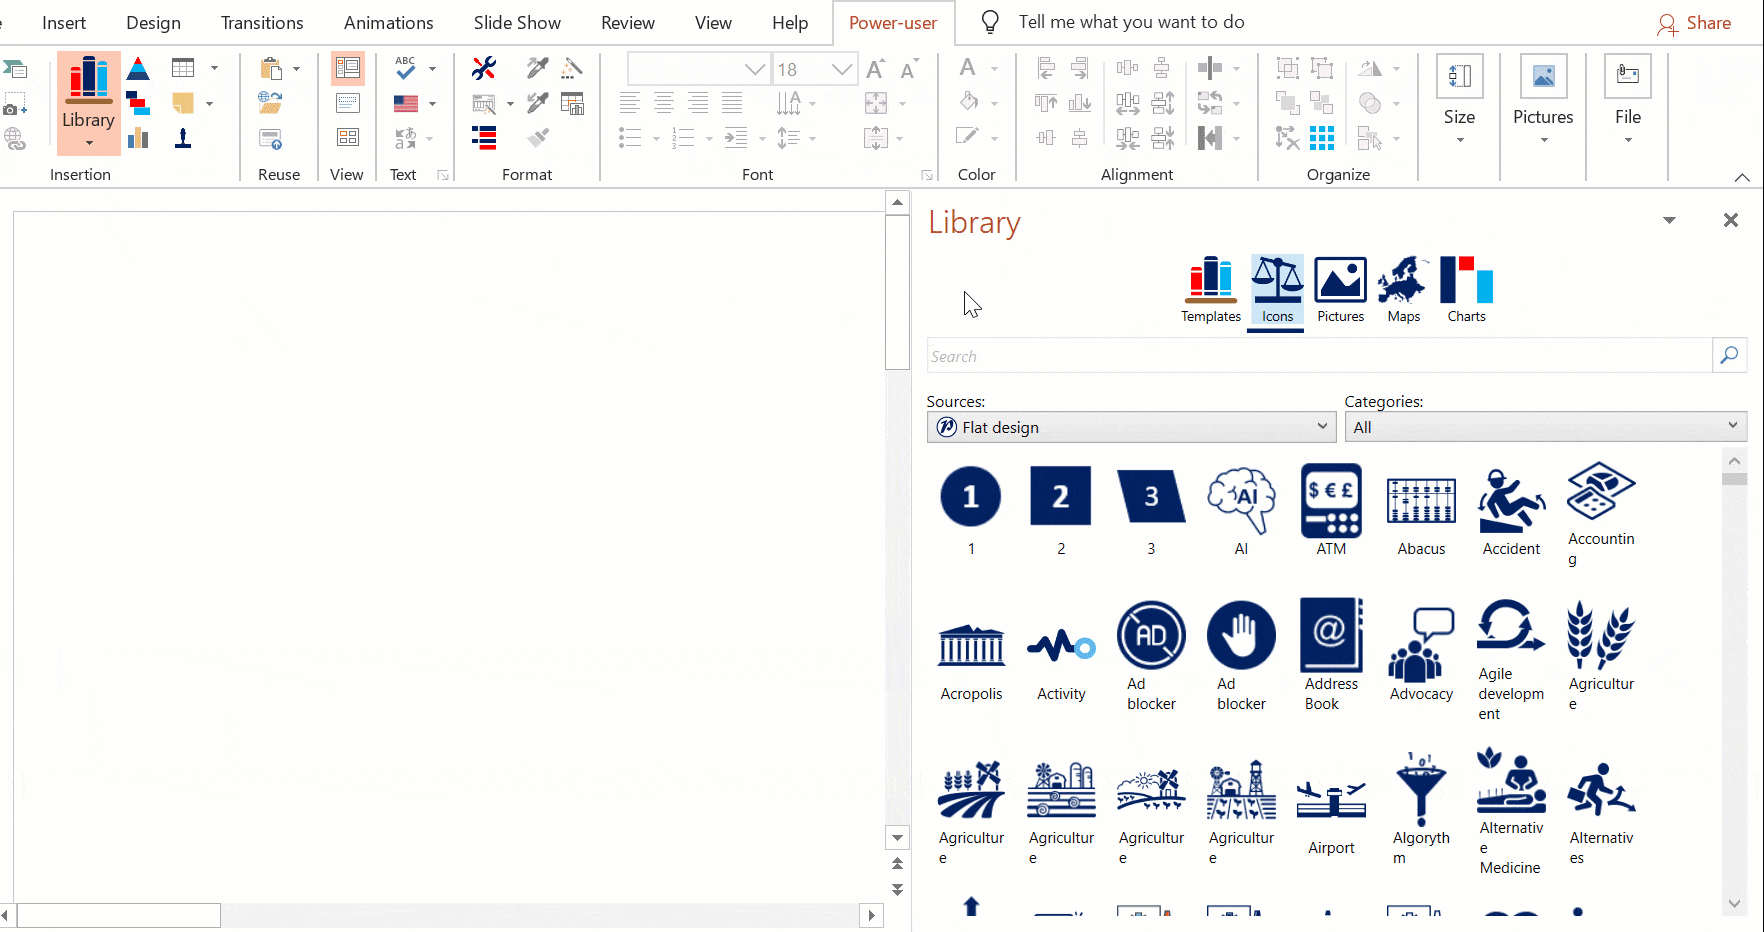
Task: Open the Slide Show tab
Action: point(517,23)
